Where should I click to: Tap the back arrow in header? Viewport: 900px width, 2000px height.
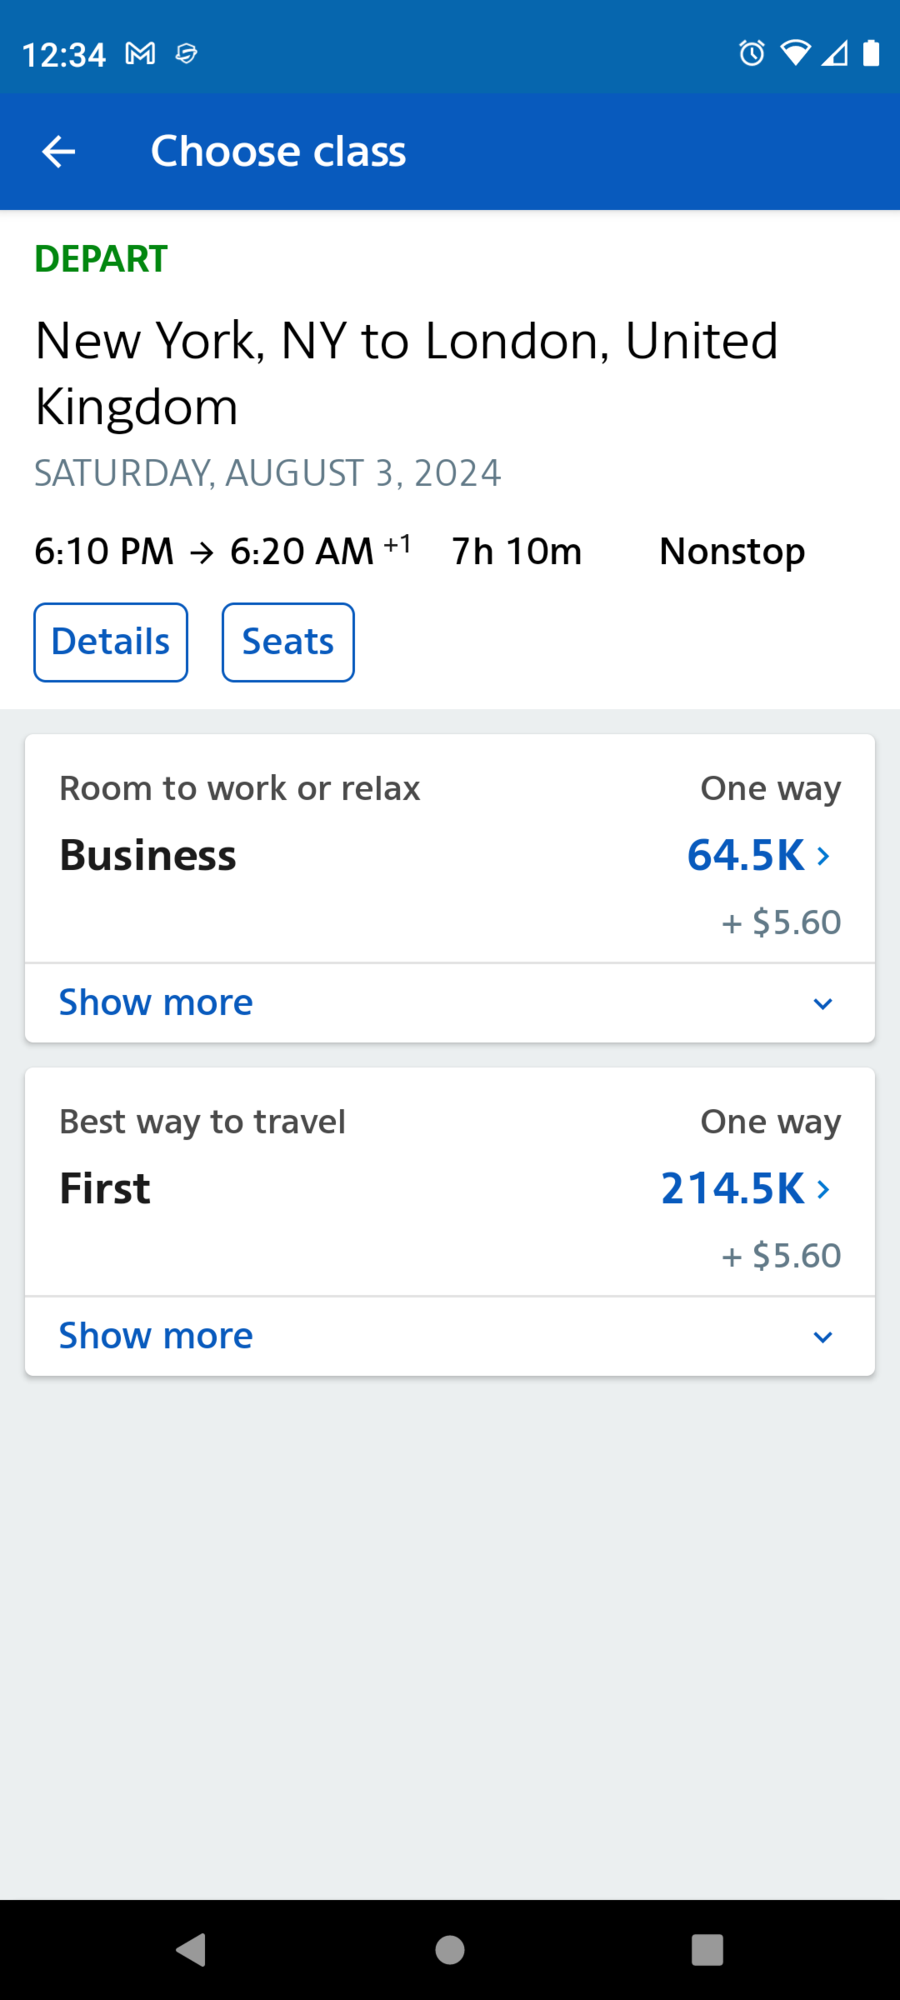[58, 152]
